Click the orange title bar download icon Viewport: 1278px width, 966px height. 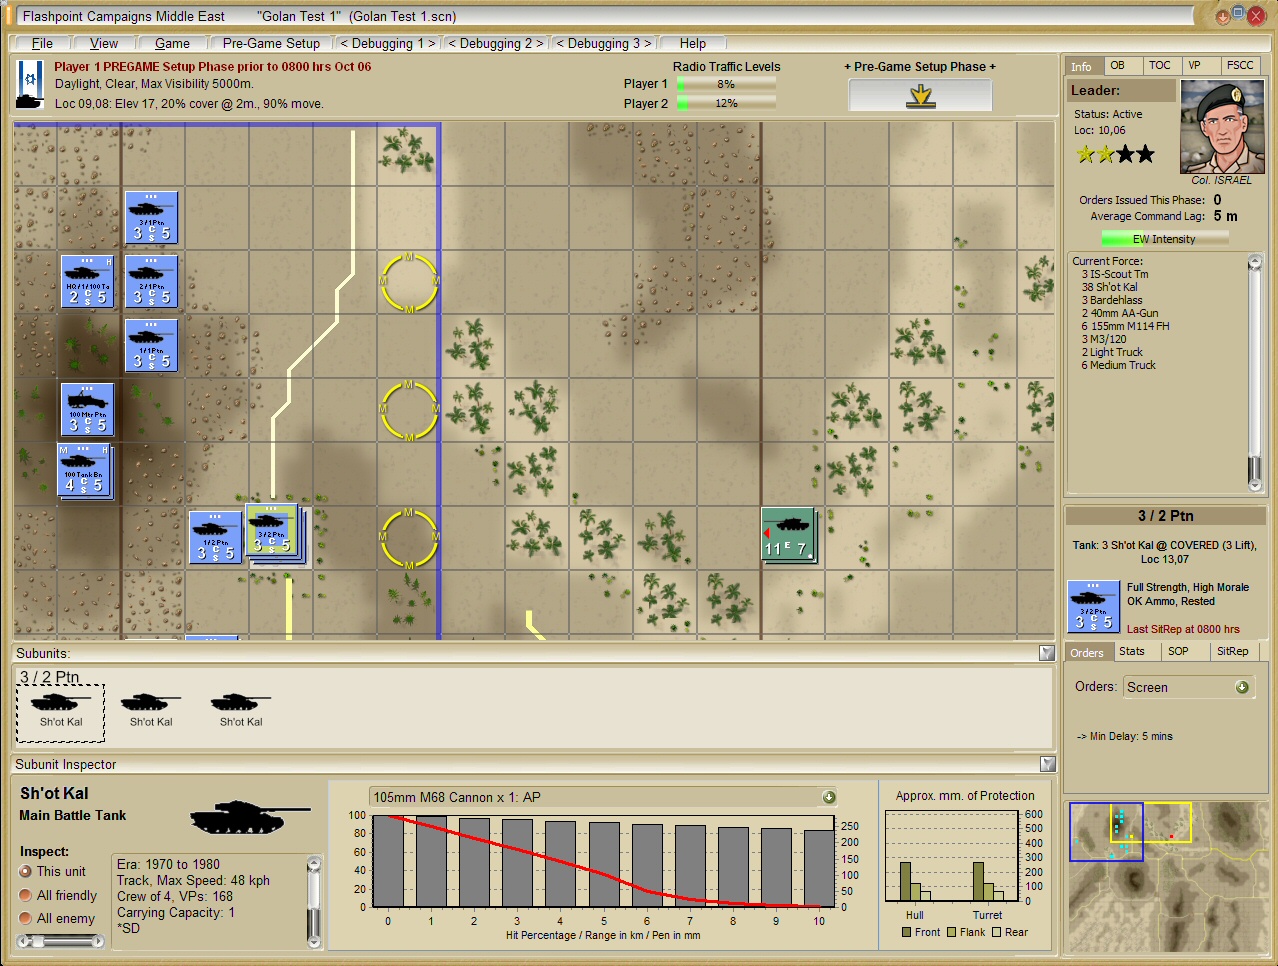tap(1222, 17)
